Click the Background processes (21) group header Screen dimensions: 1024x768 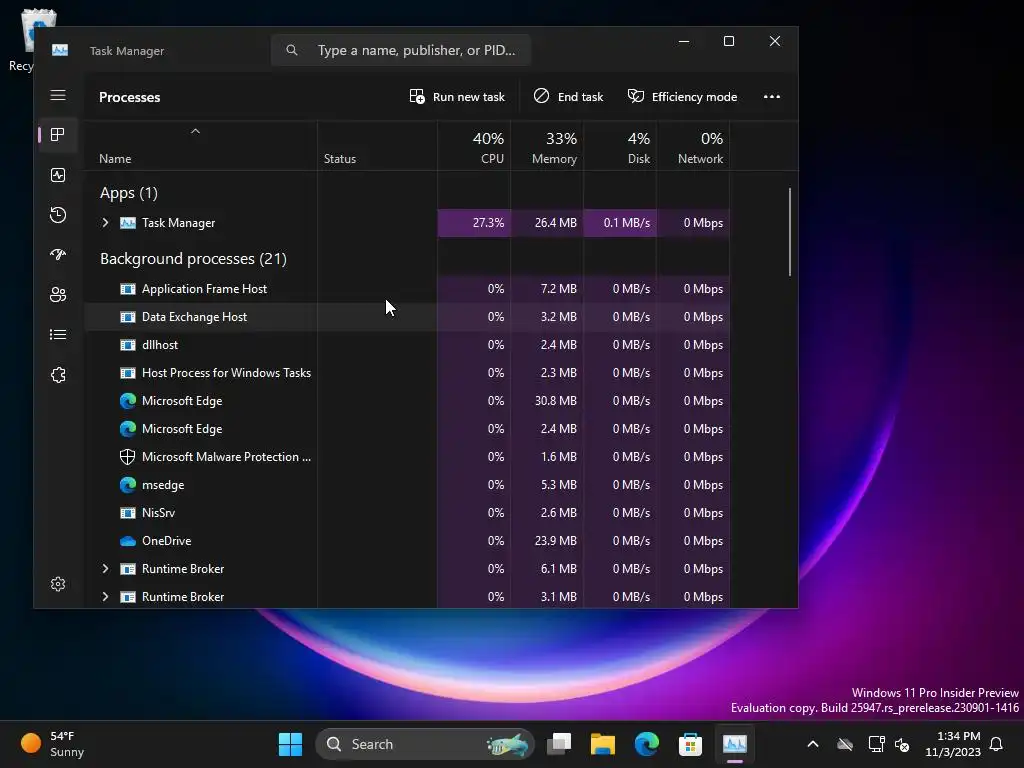pos(193,259)
